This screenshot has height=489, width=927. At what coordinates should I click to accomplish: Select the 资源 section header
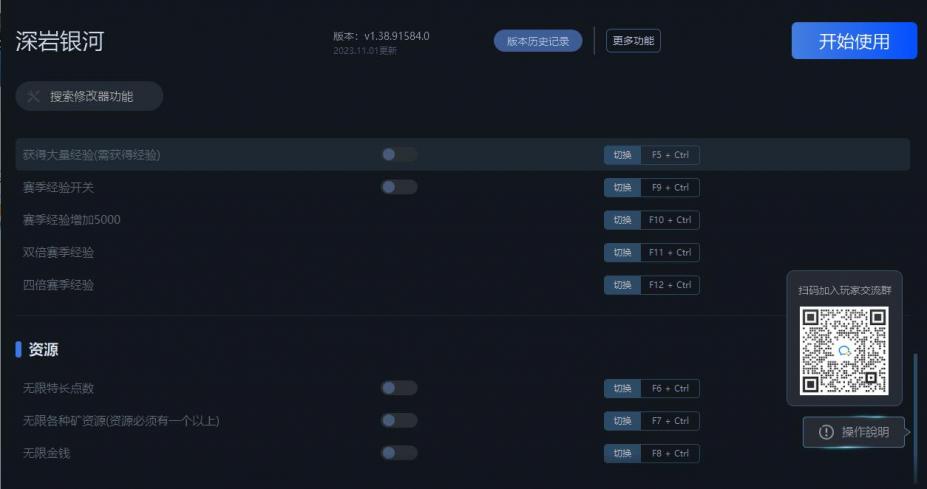click(43, 350)
